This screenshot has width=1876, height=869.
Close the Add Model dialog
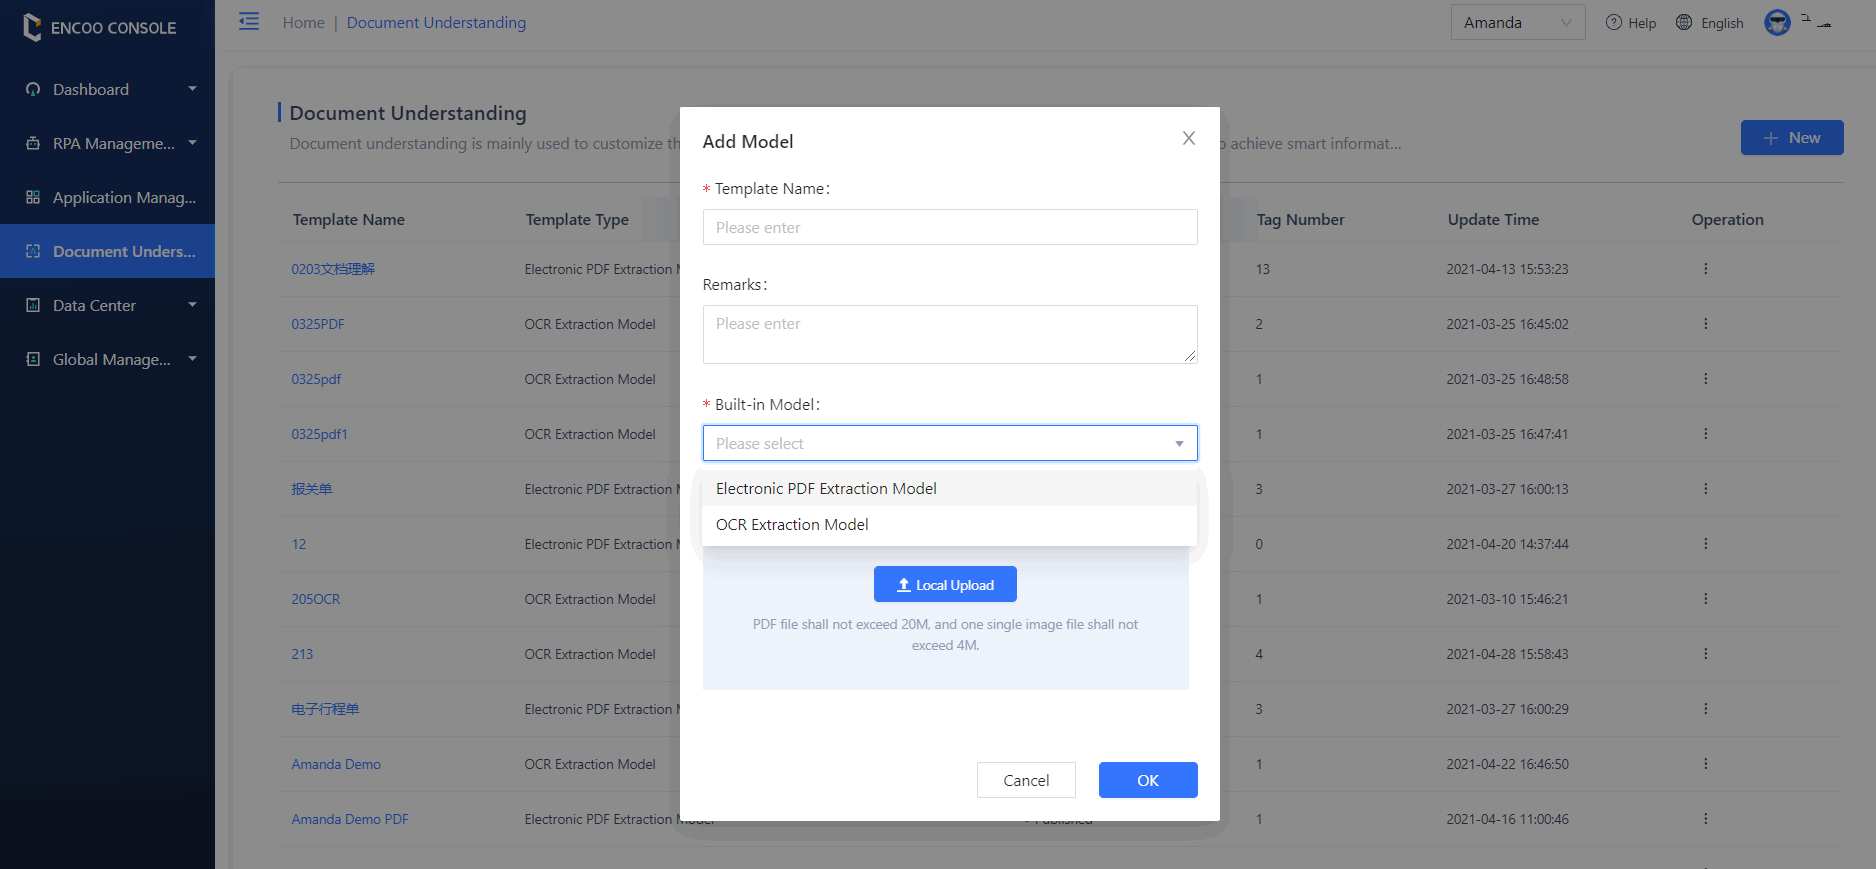point(1189,138)
